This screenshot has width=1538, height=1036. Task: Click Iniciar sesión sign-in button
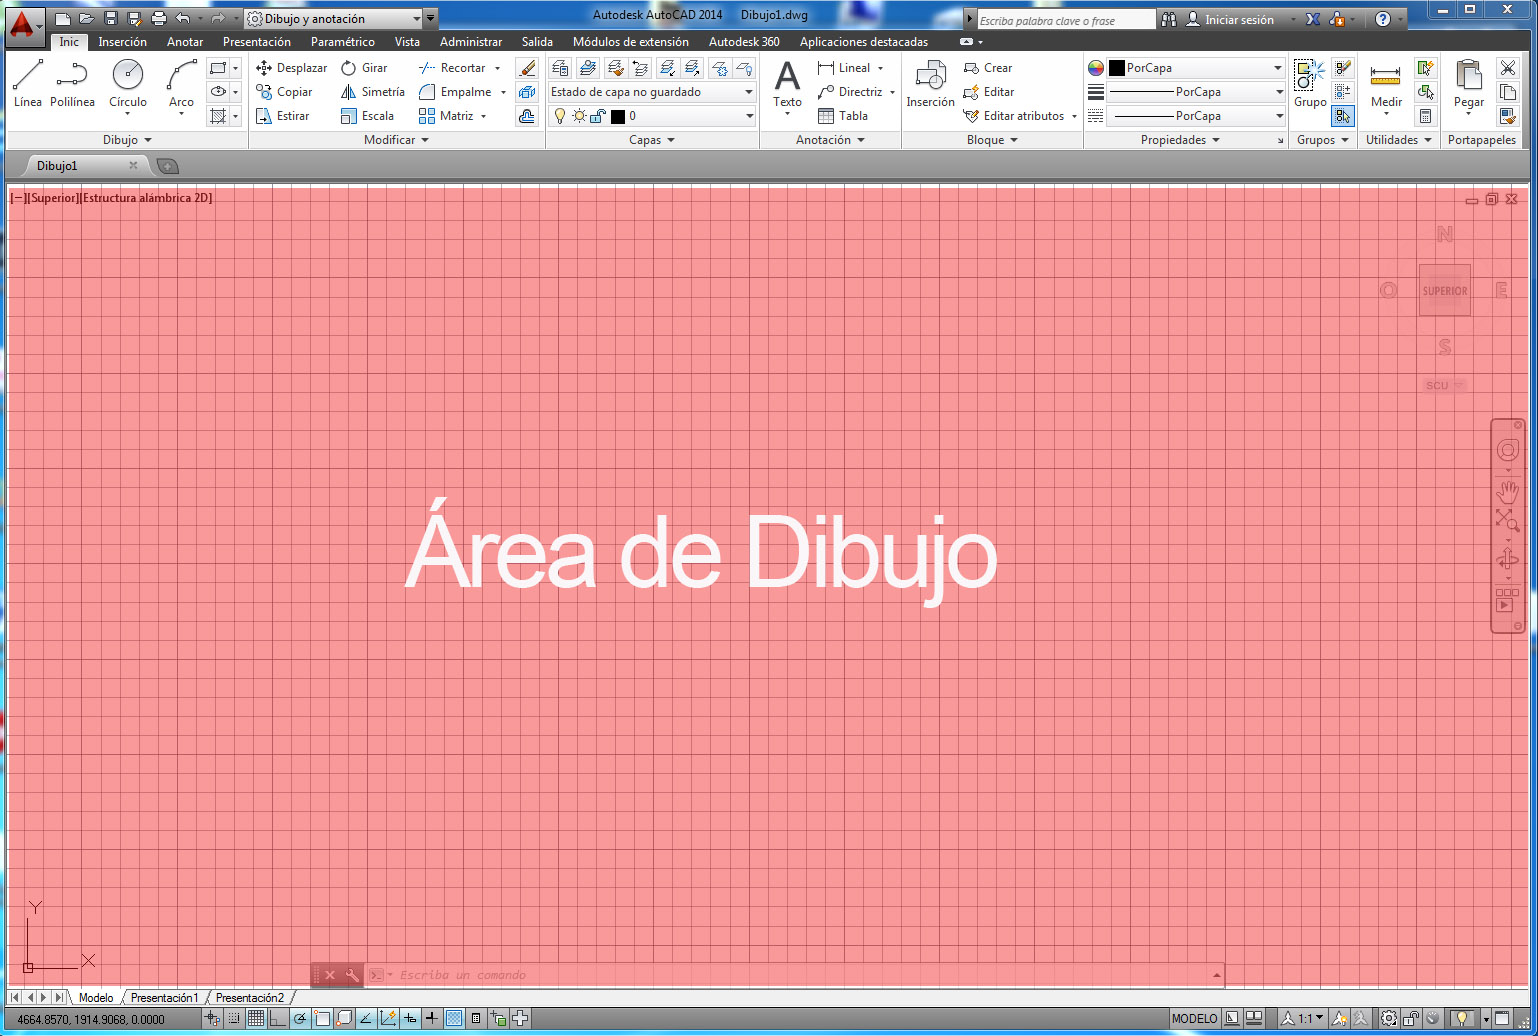(1230, 19)
